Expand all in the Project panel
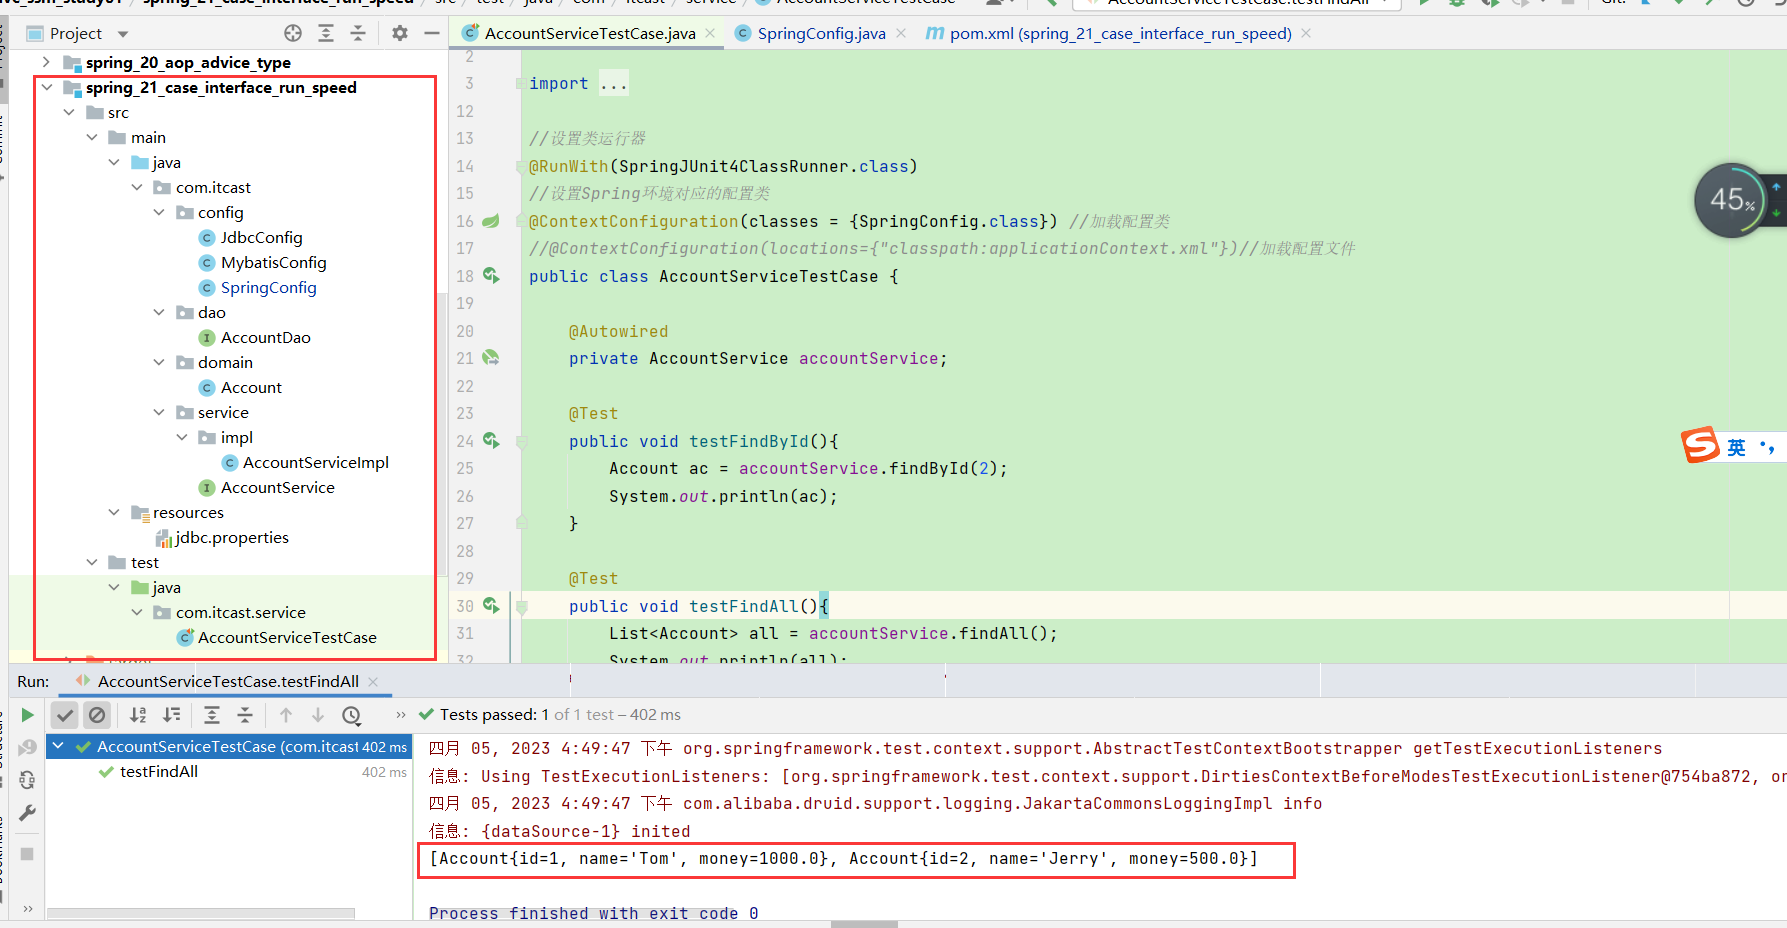 (326, 33)
